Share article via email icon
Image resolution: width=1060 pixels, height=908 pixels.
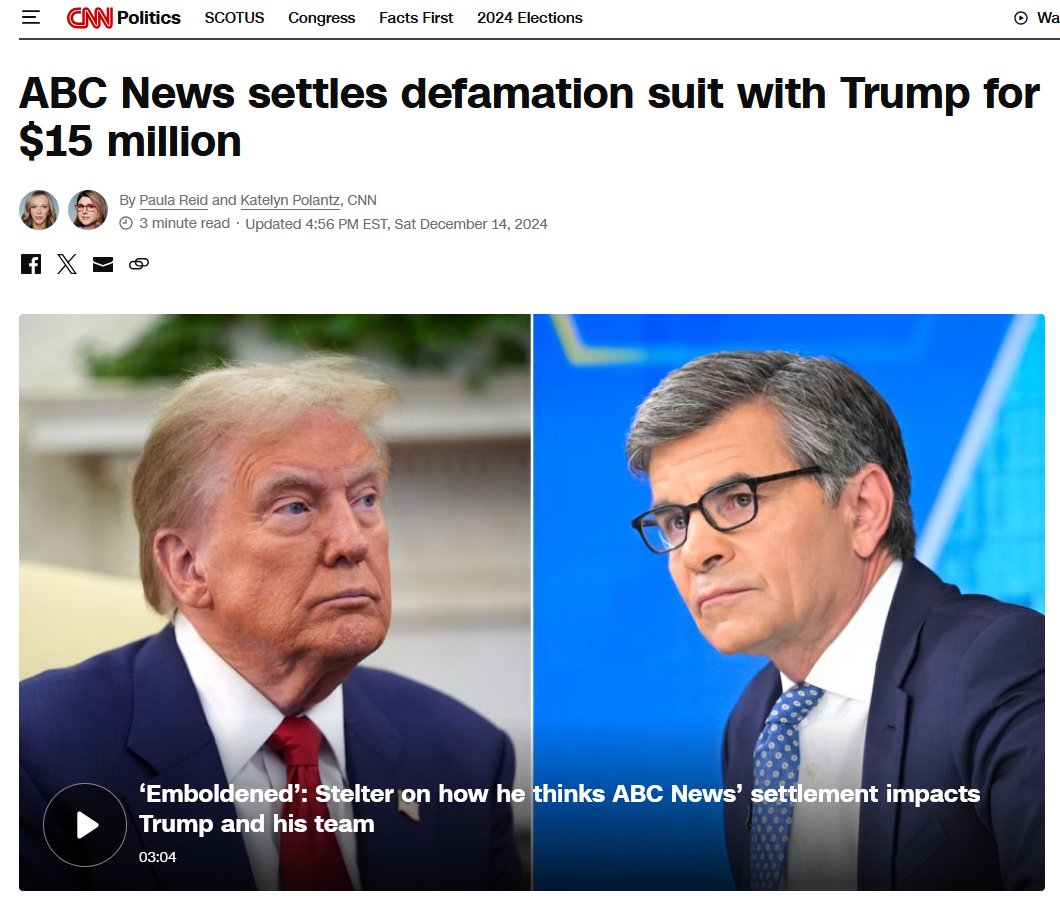(103, 264)
